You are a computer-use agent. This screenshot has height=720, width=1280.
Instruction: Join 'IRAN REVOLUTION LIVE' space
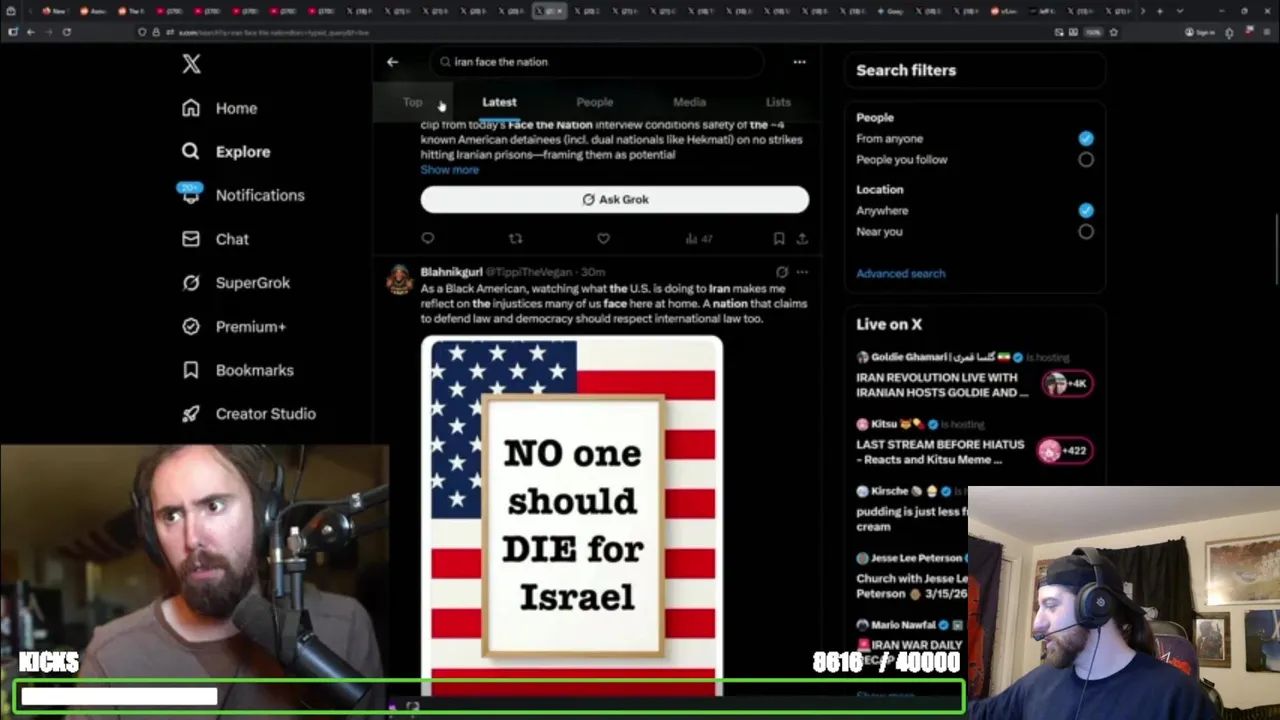pos(942,385)
